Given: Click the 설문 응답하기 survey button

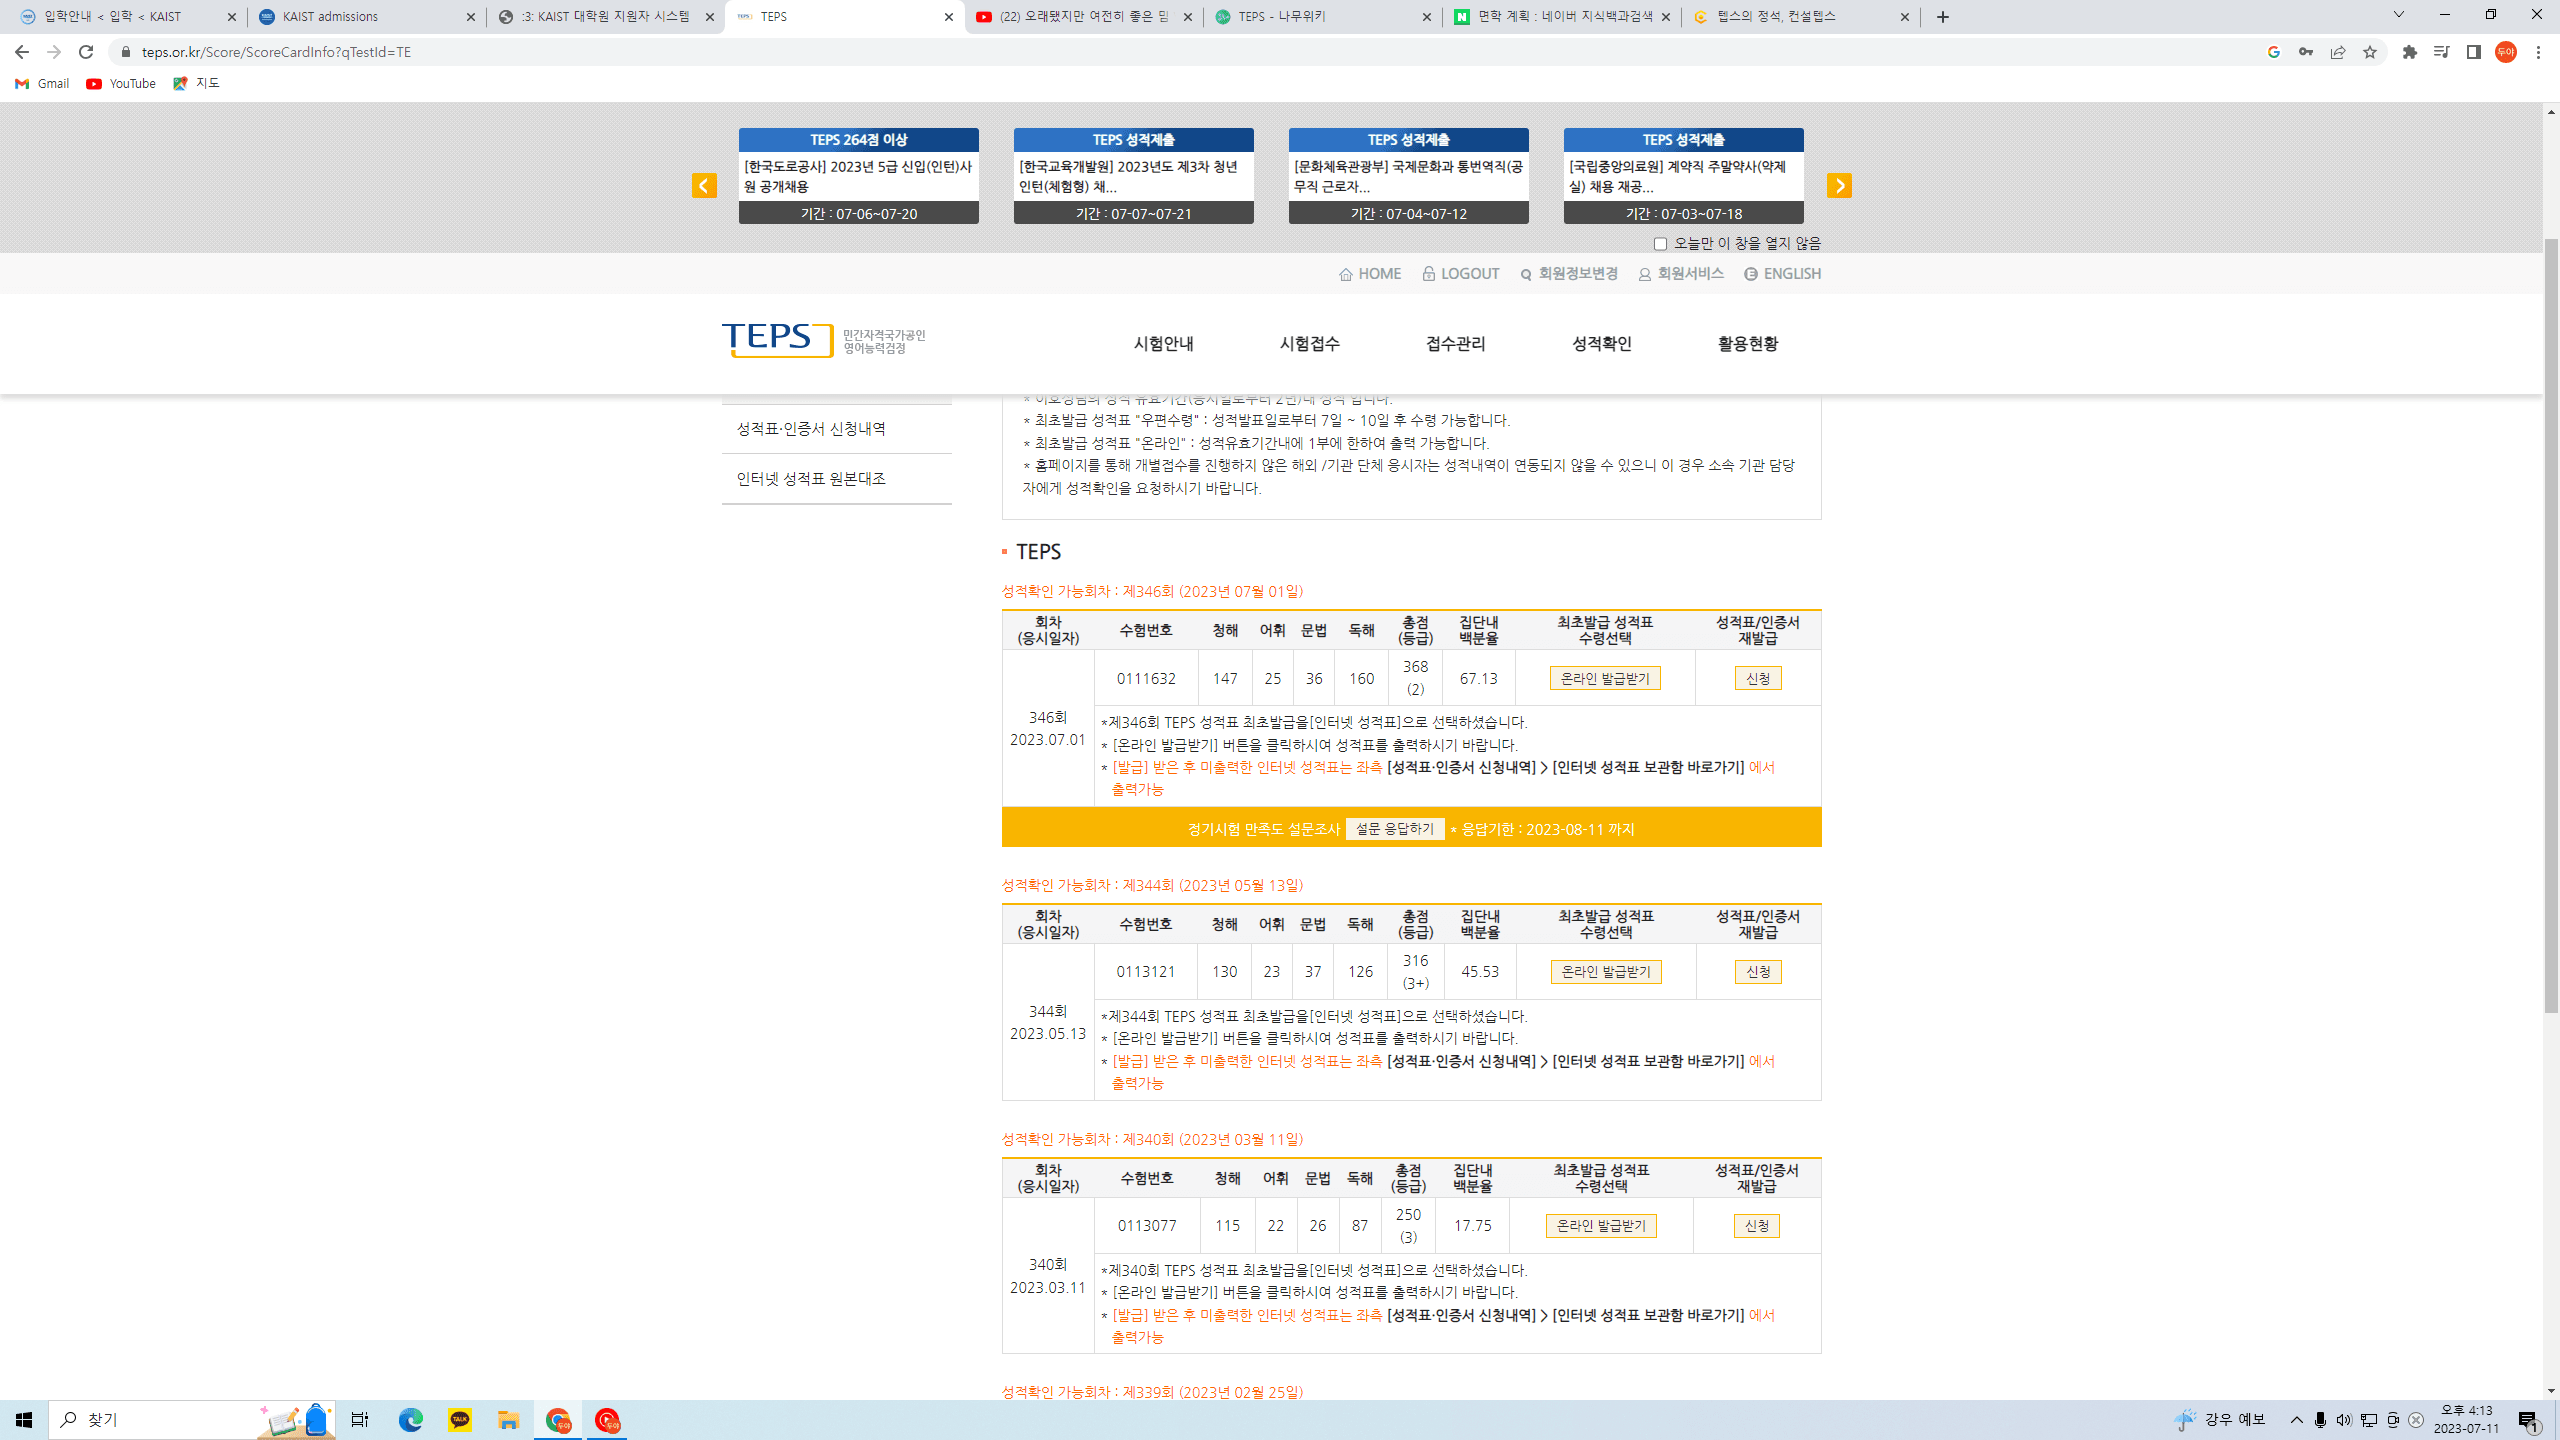Looking at the screenshot, I should click(1395, 829).
